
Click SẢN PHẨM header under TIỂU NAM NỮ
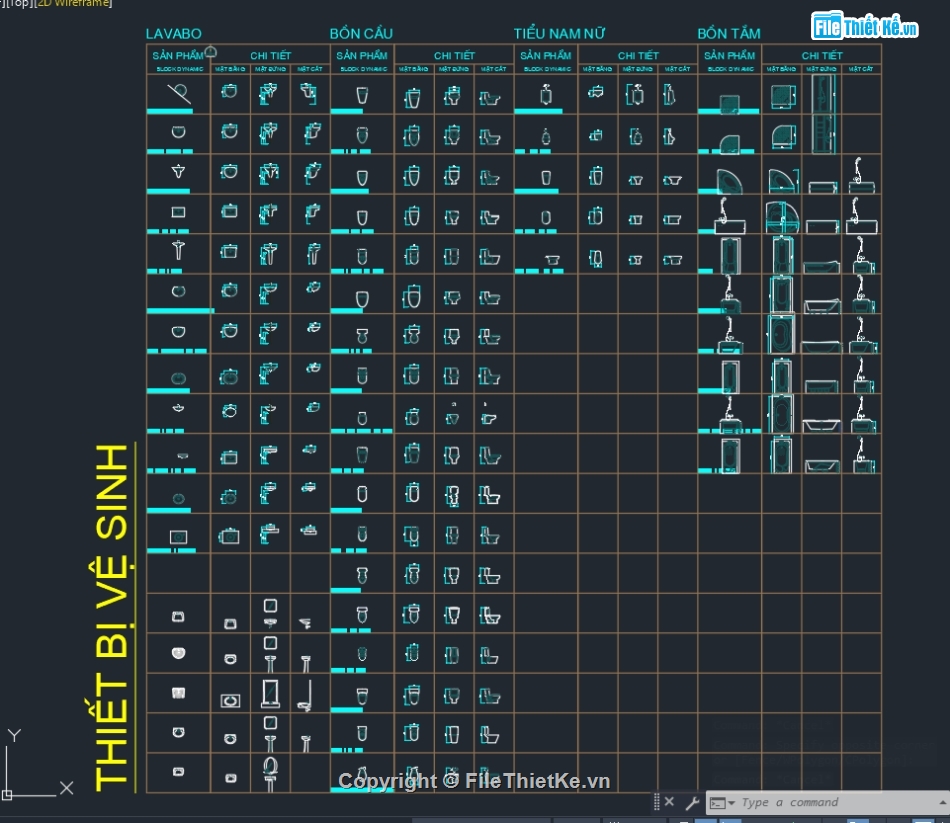(x=545, y=56)
